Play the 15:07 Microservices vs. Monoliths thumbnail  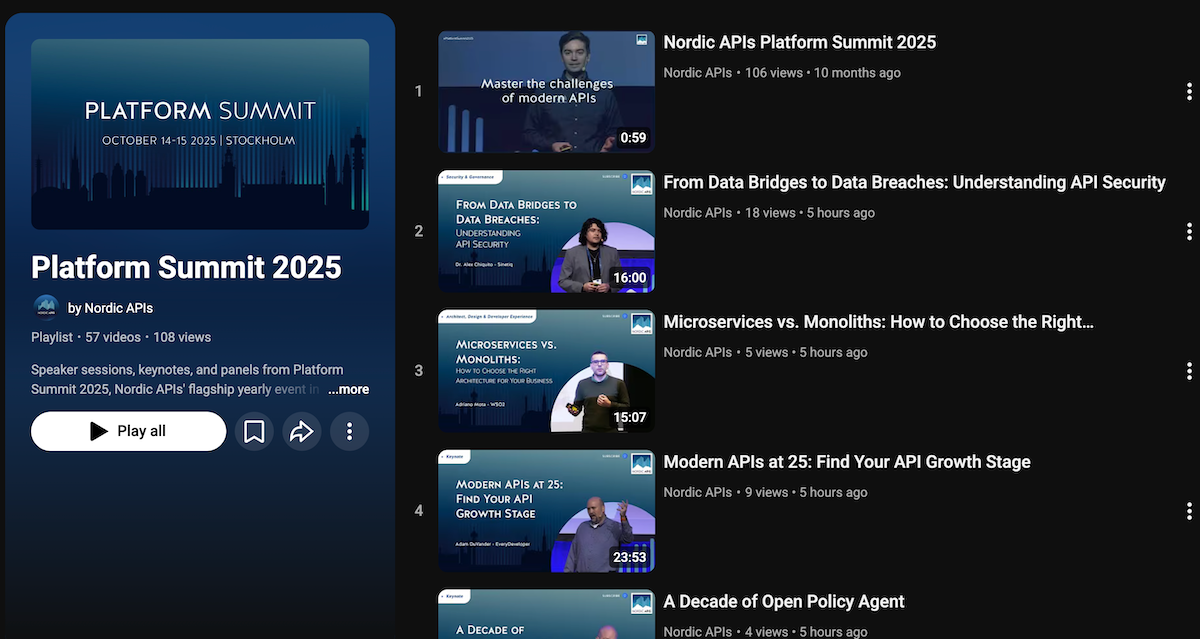coord(546,371)
